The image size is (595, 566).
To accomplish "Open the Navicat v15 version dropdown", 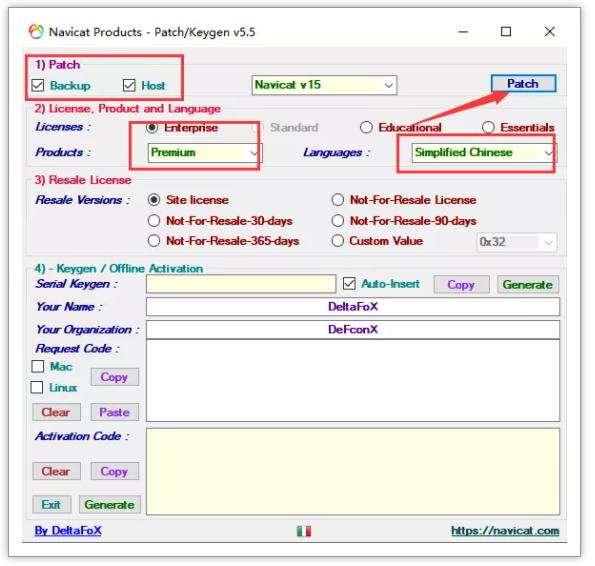I will (324, 85).
